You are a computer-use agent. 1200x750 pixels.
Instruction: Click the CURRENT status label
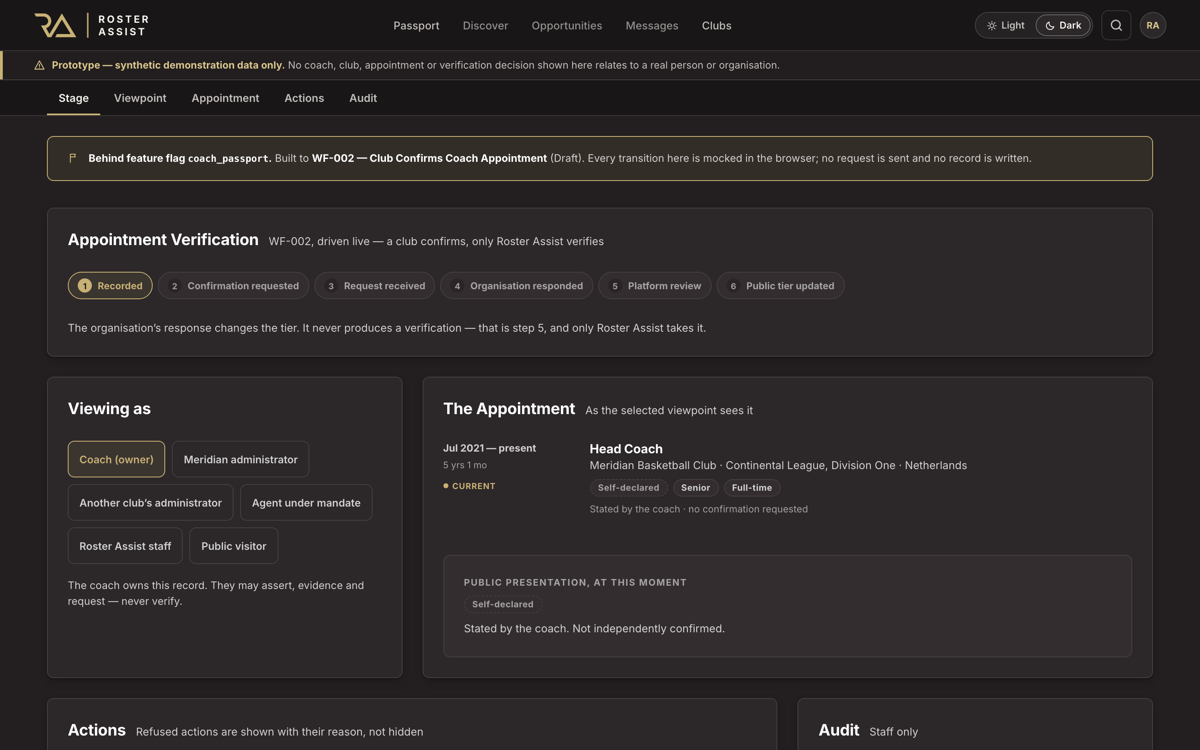(469, 486)
